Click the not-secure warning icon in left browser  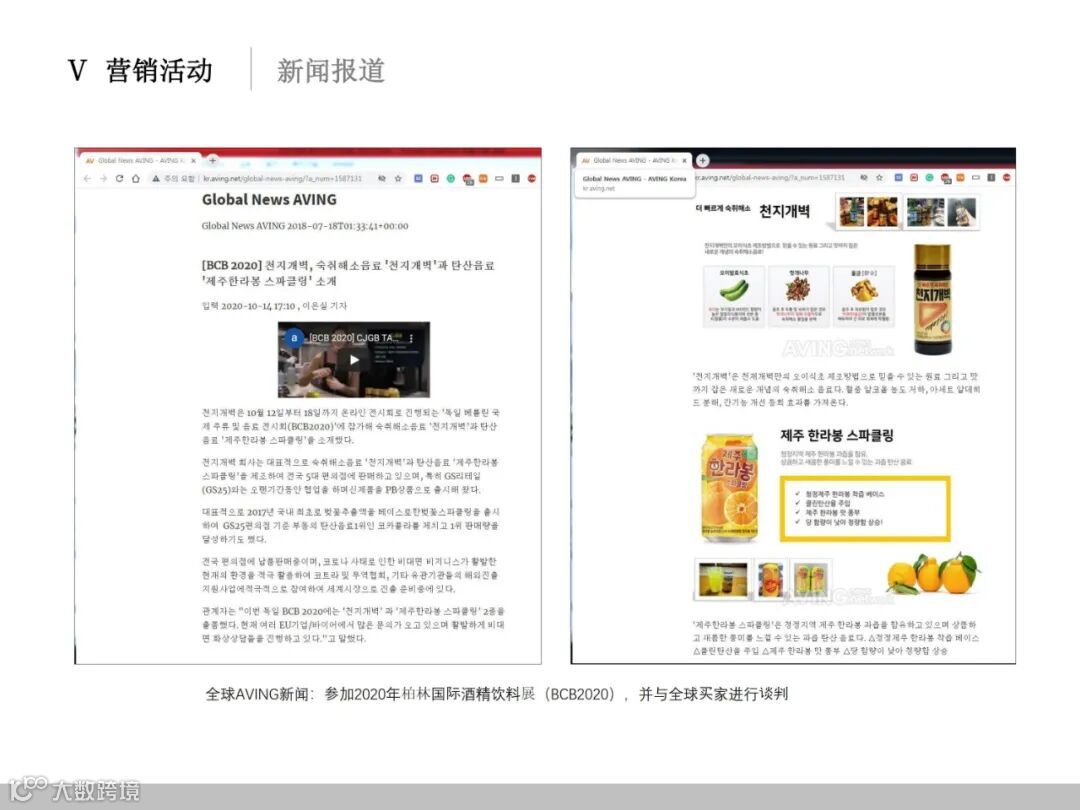click(156, 178)
